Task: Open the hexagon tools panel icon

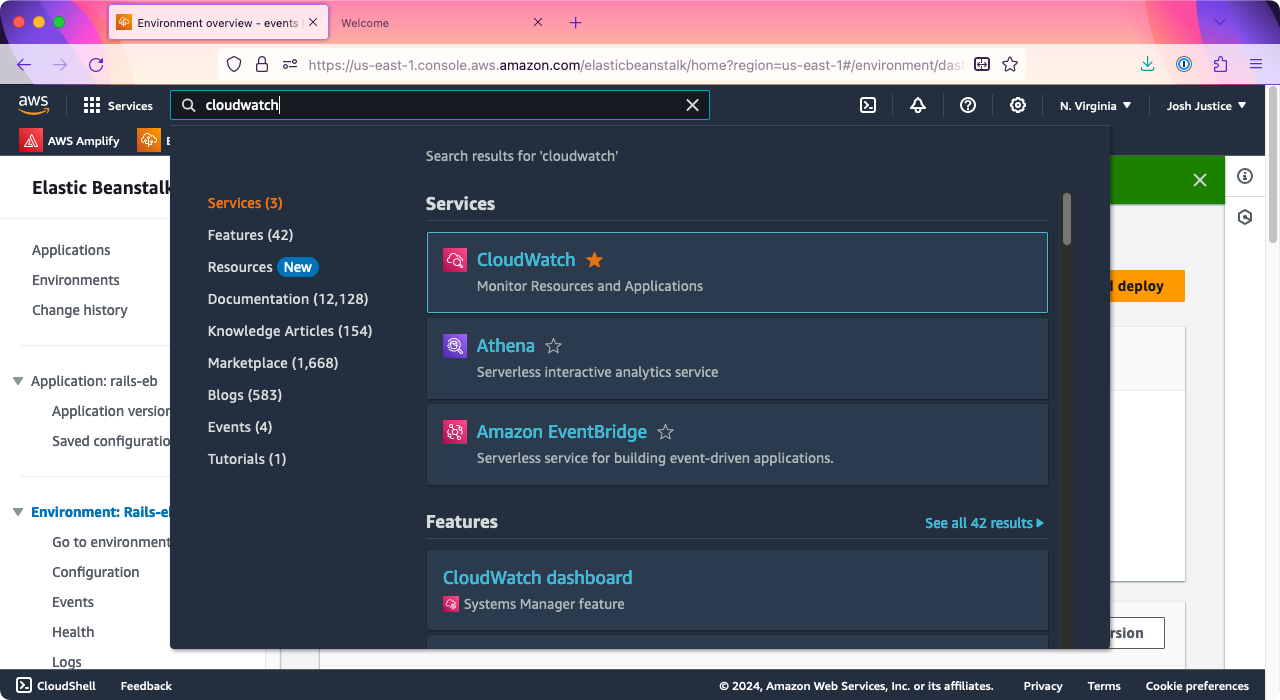Action: pos(1245,217)
